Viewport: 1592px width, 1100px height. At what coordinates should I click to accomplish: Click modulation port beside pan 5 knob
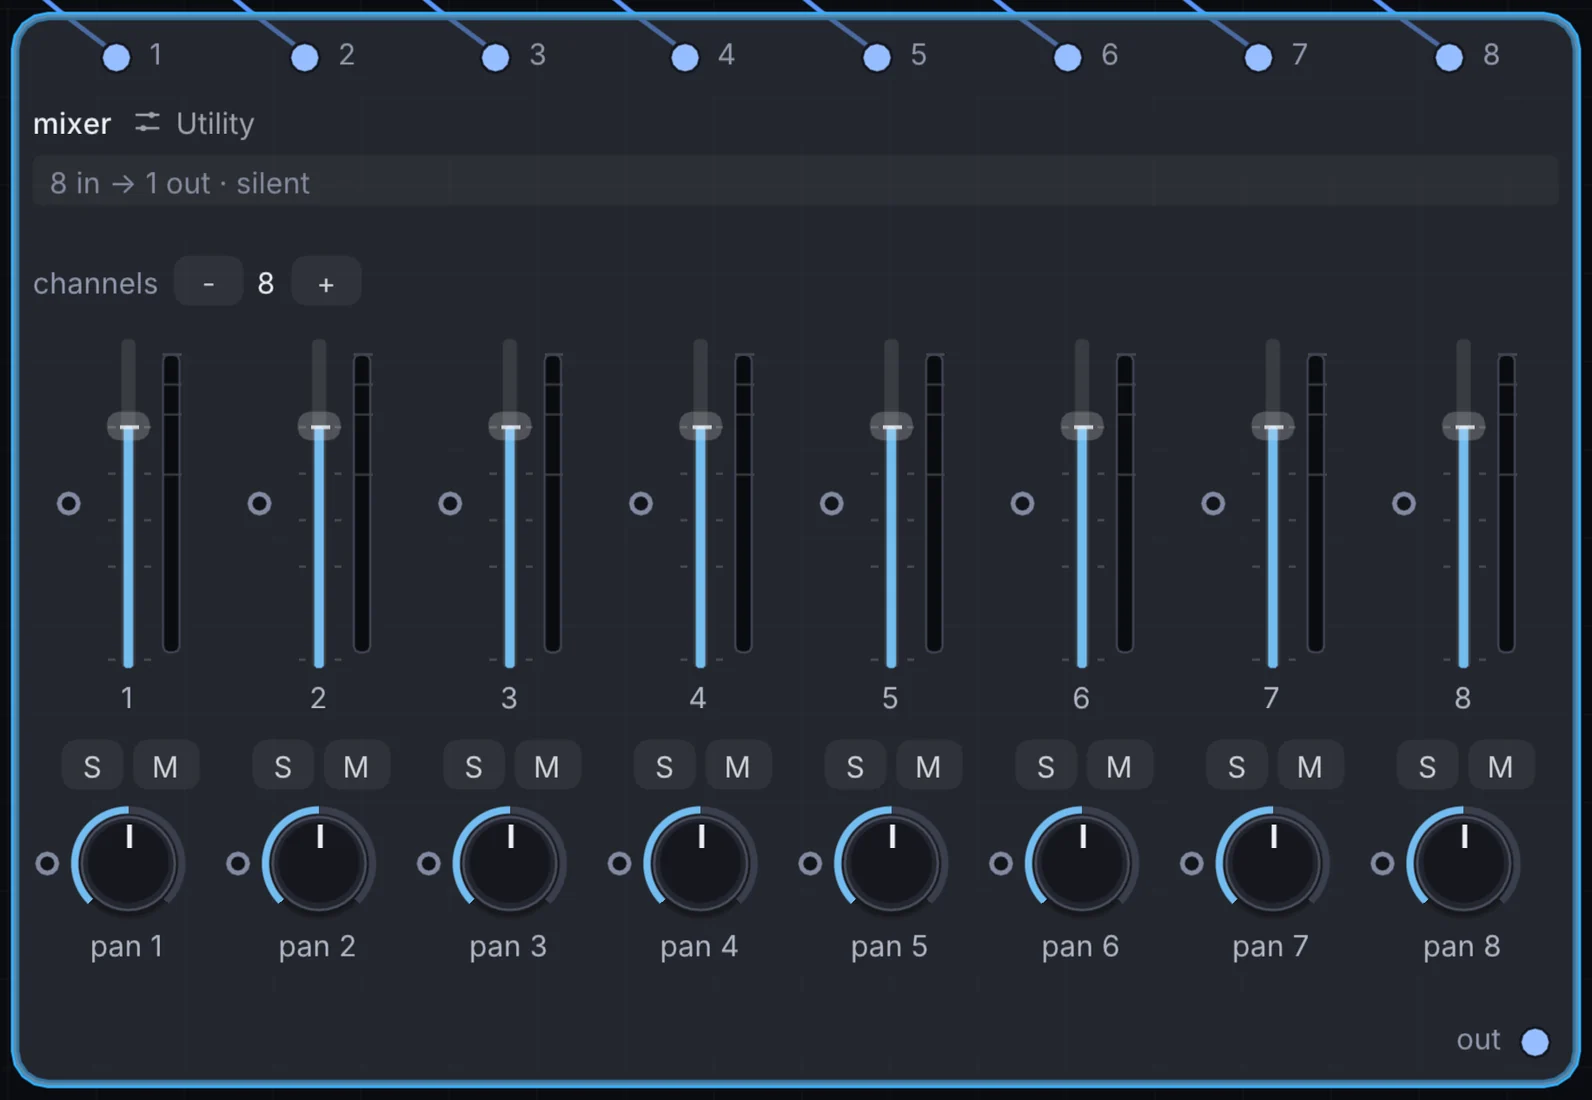[810, 863]
